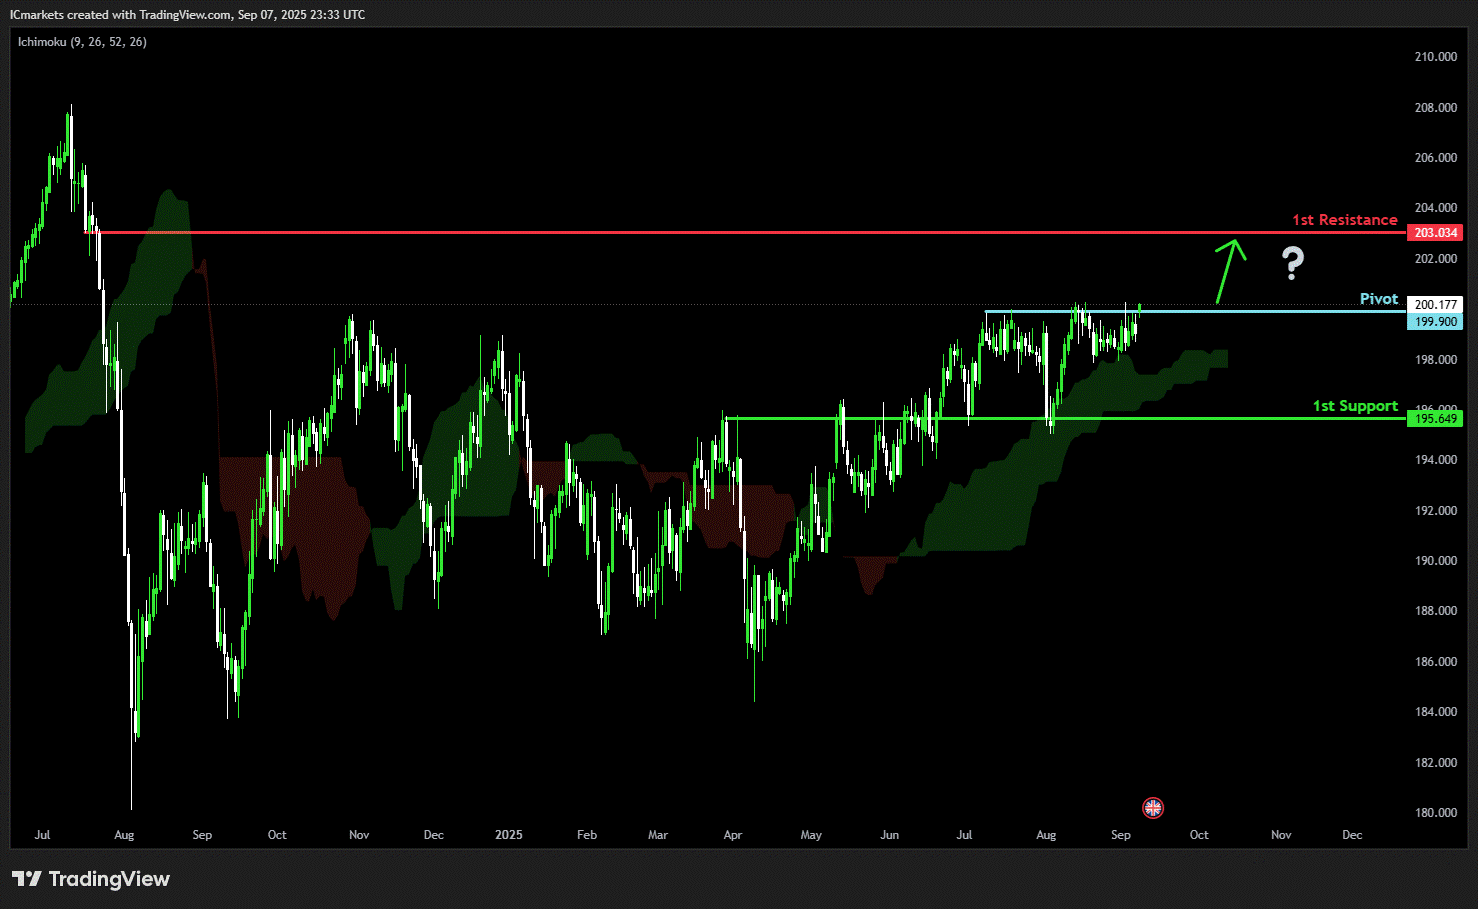Click the Dec label right of 2025

click(x=1352, y=835)
